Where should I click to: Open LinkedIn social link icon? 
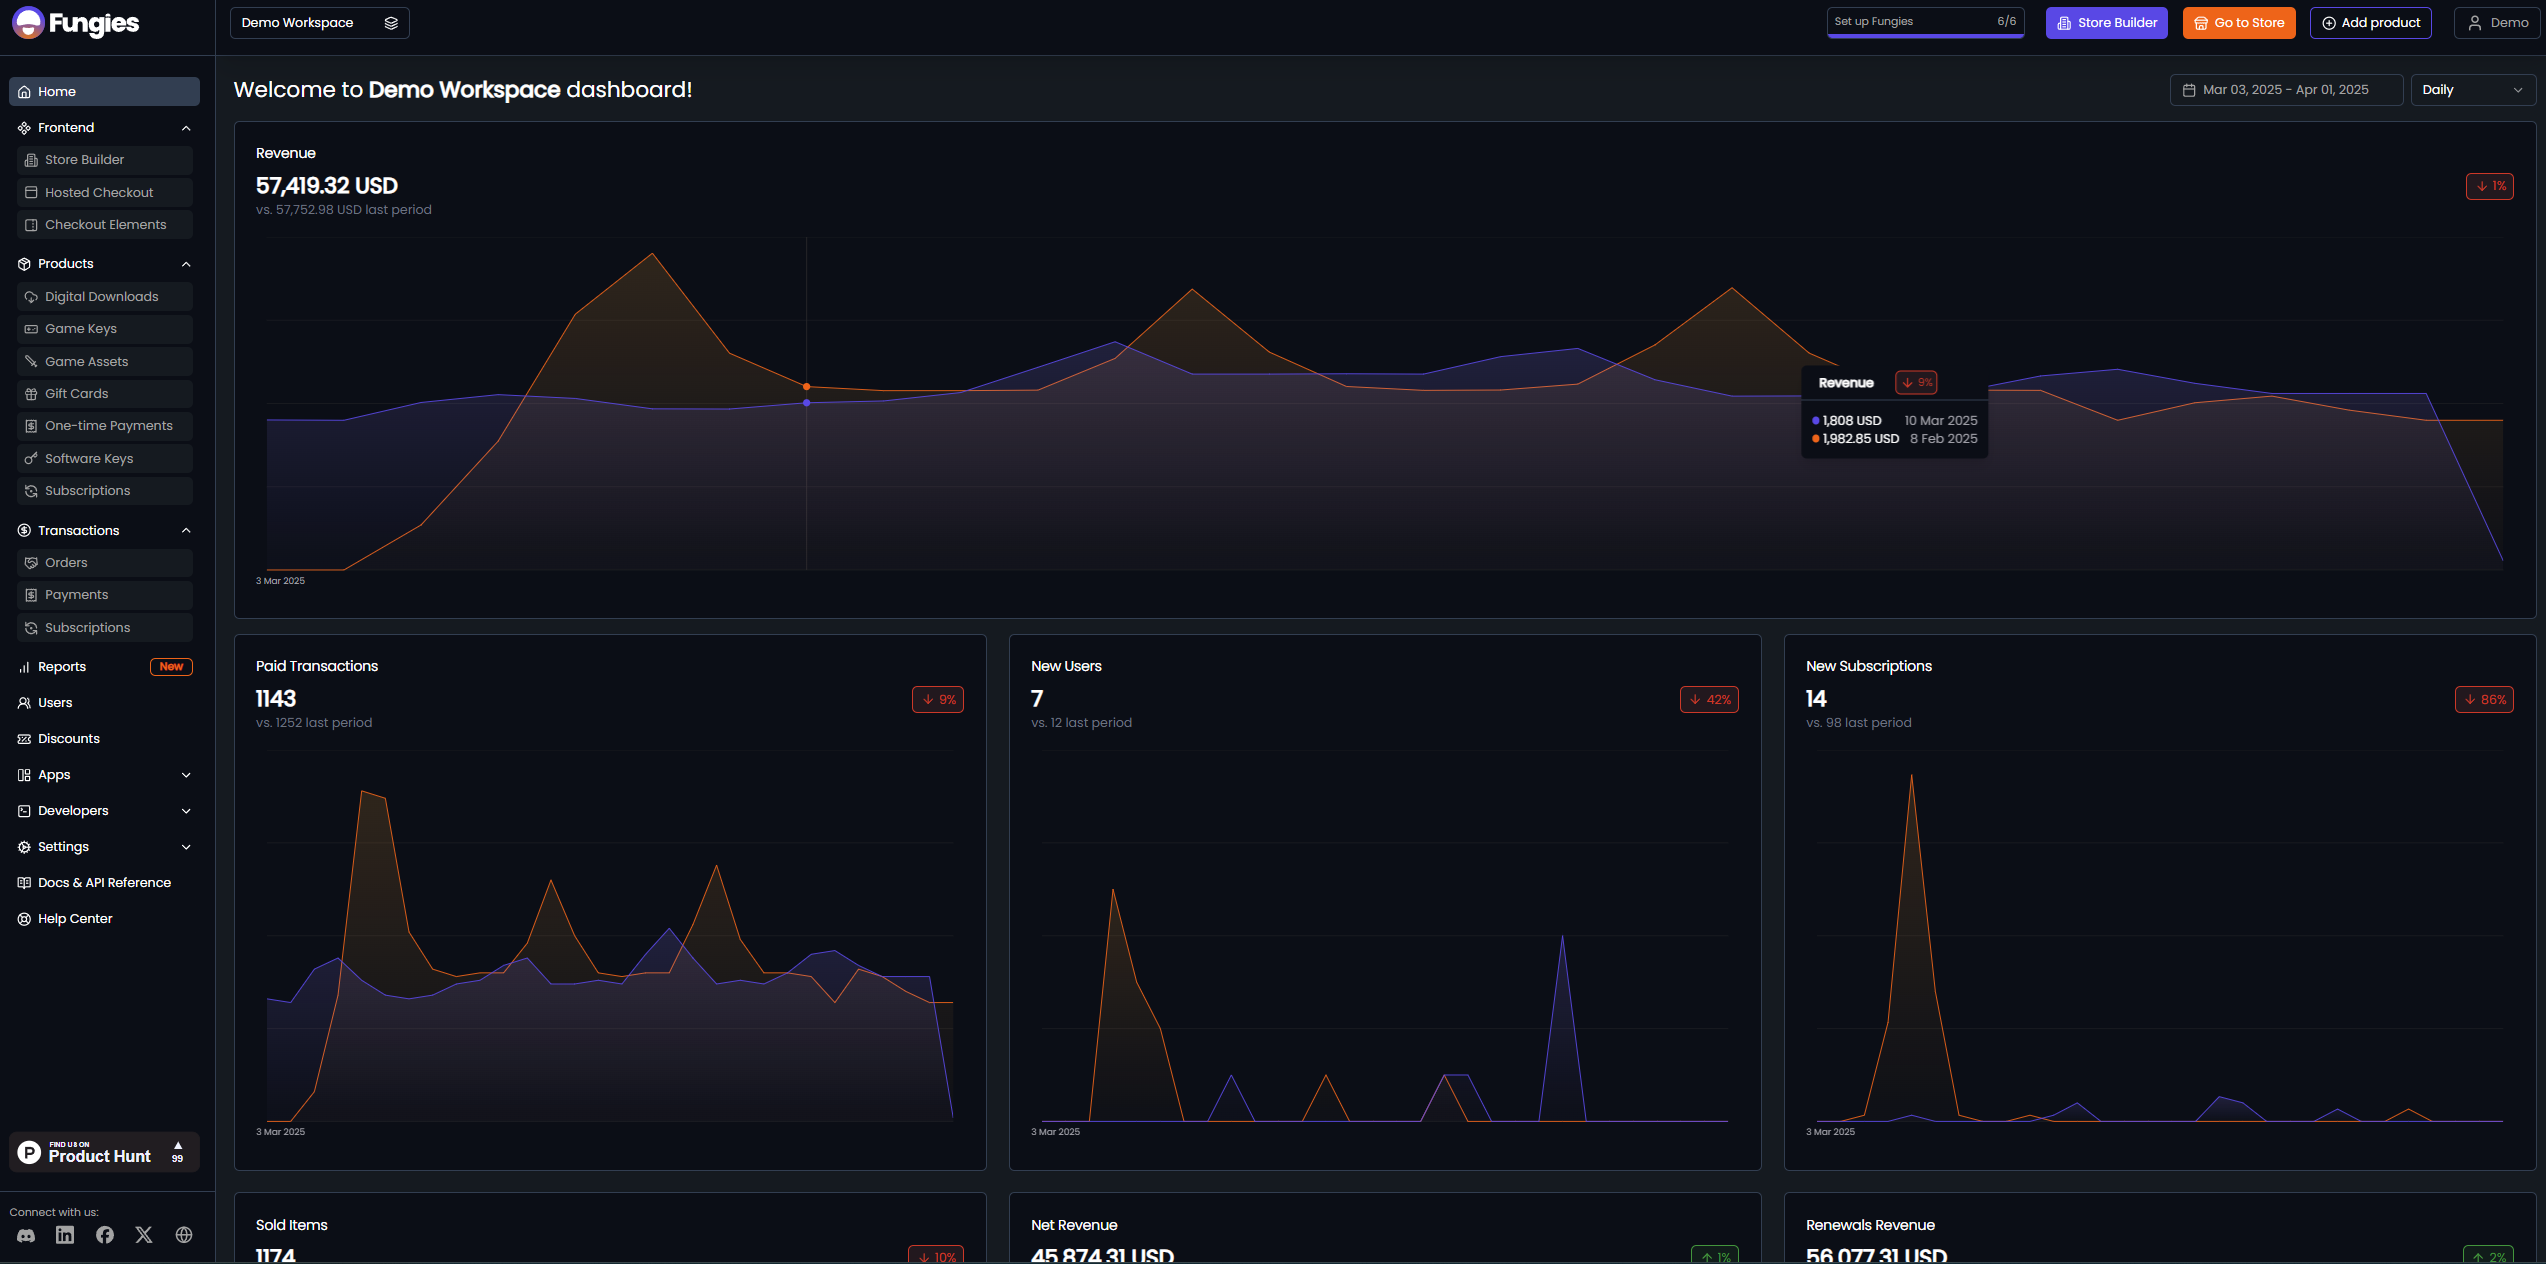point(65,1235)
